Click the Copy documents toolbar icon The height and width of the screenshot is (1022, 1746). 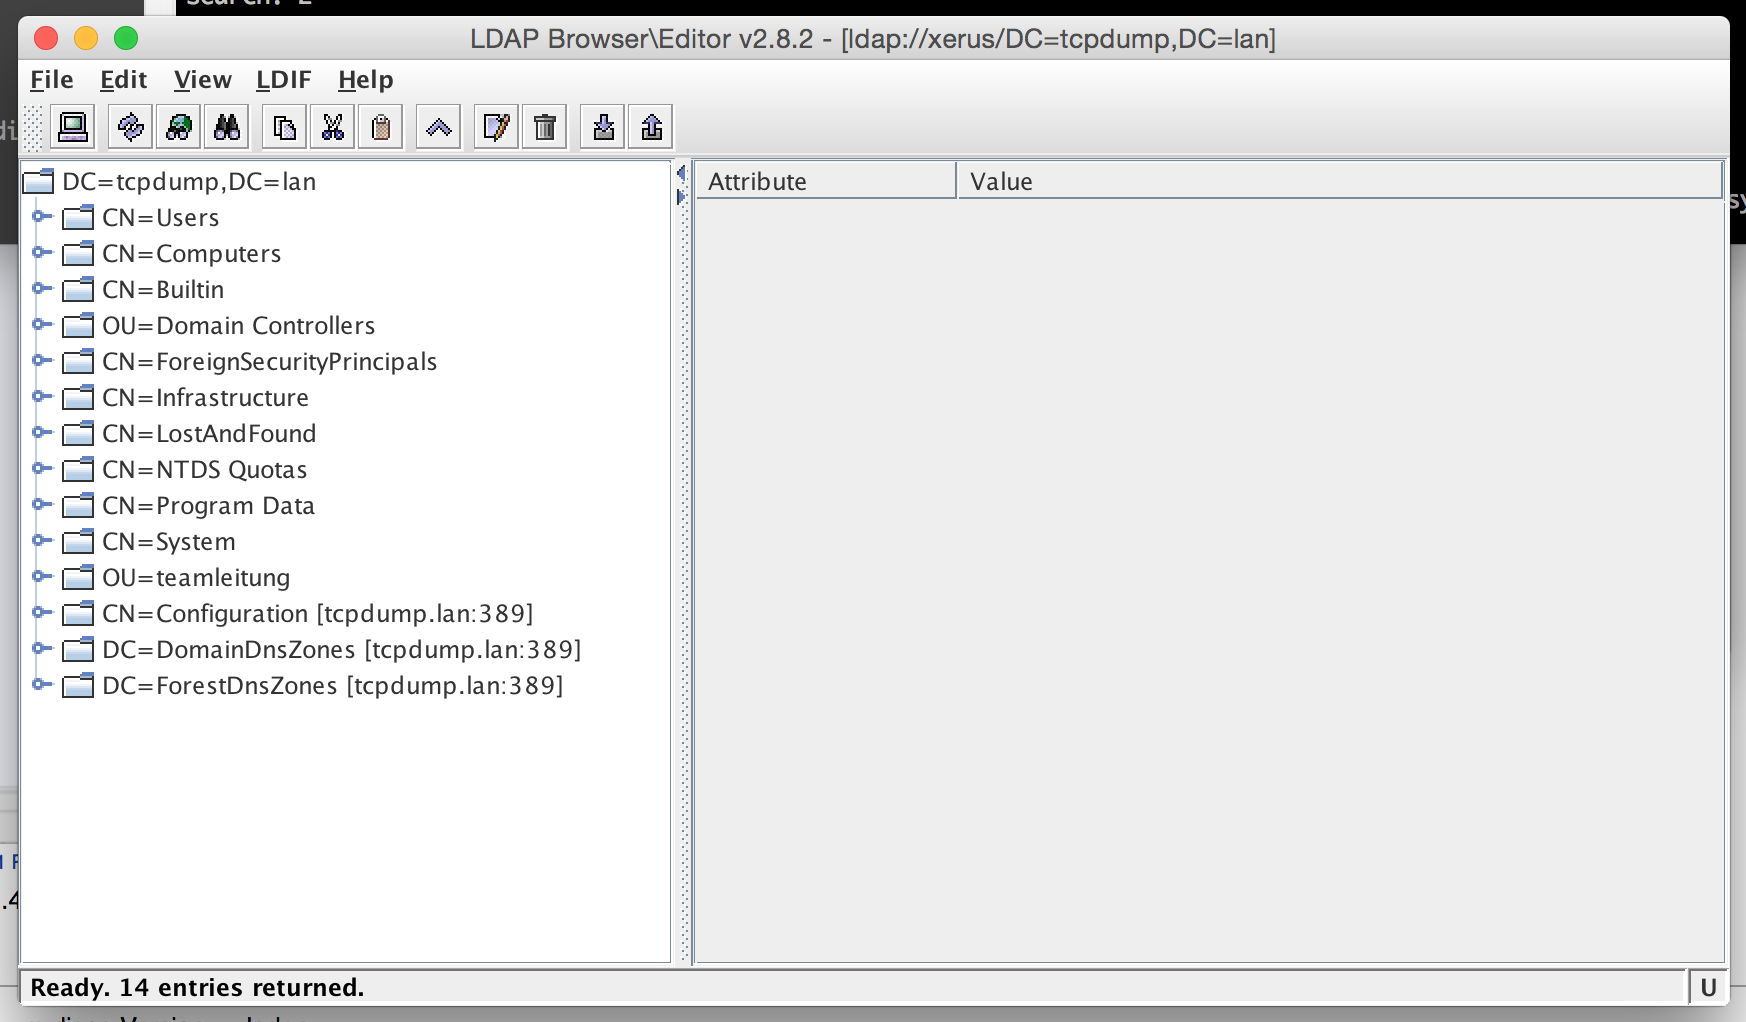click(285, 127)
